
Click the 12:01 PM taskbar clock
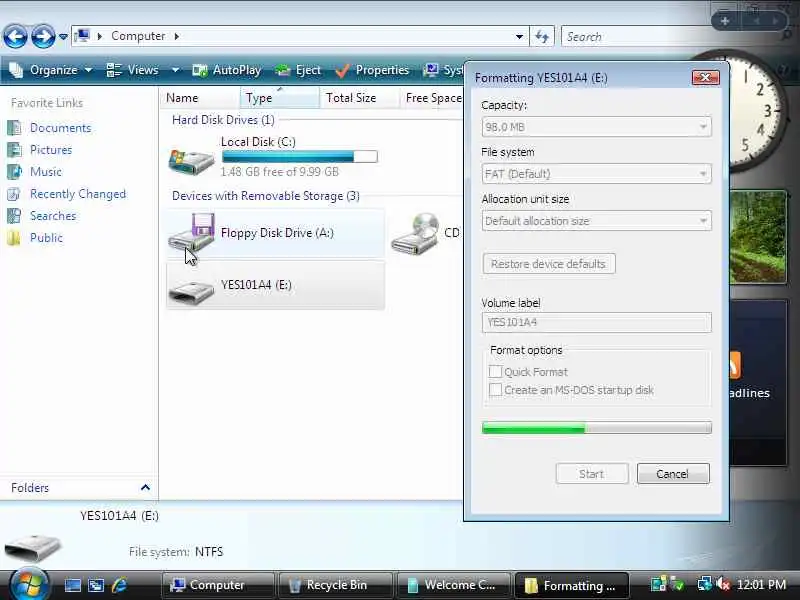click(x=762, y=585)
